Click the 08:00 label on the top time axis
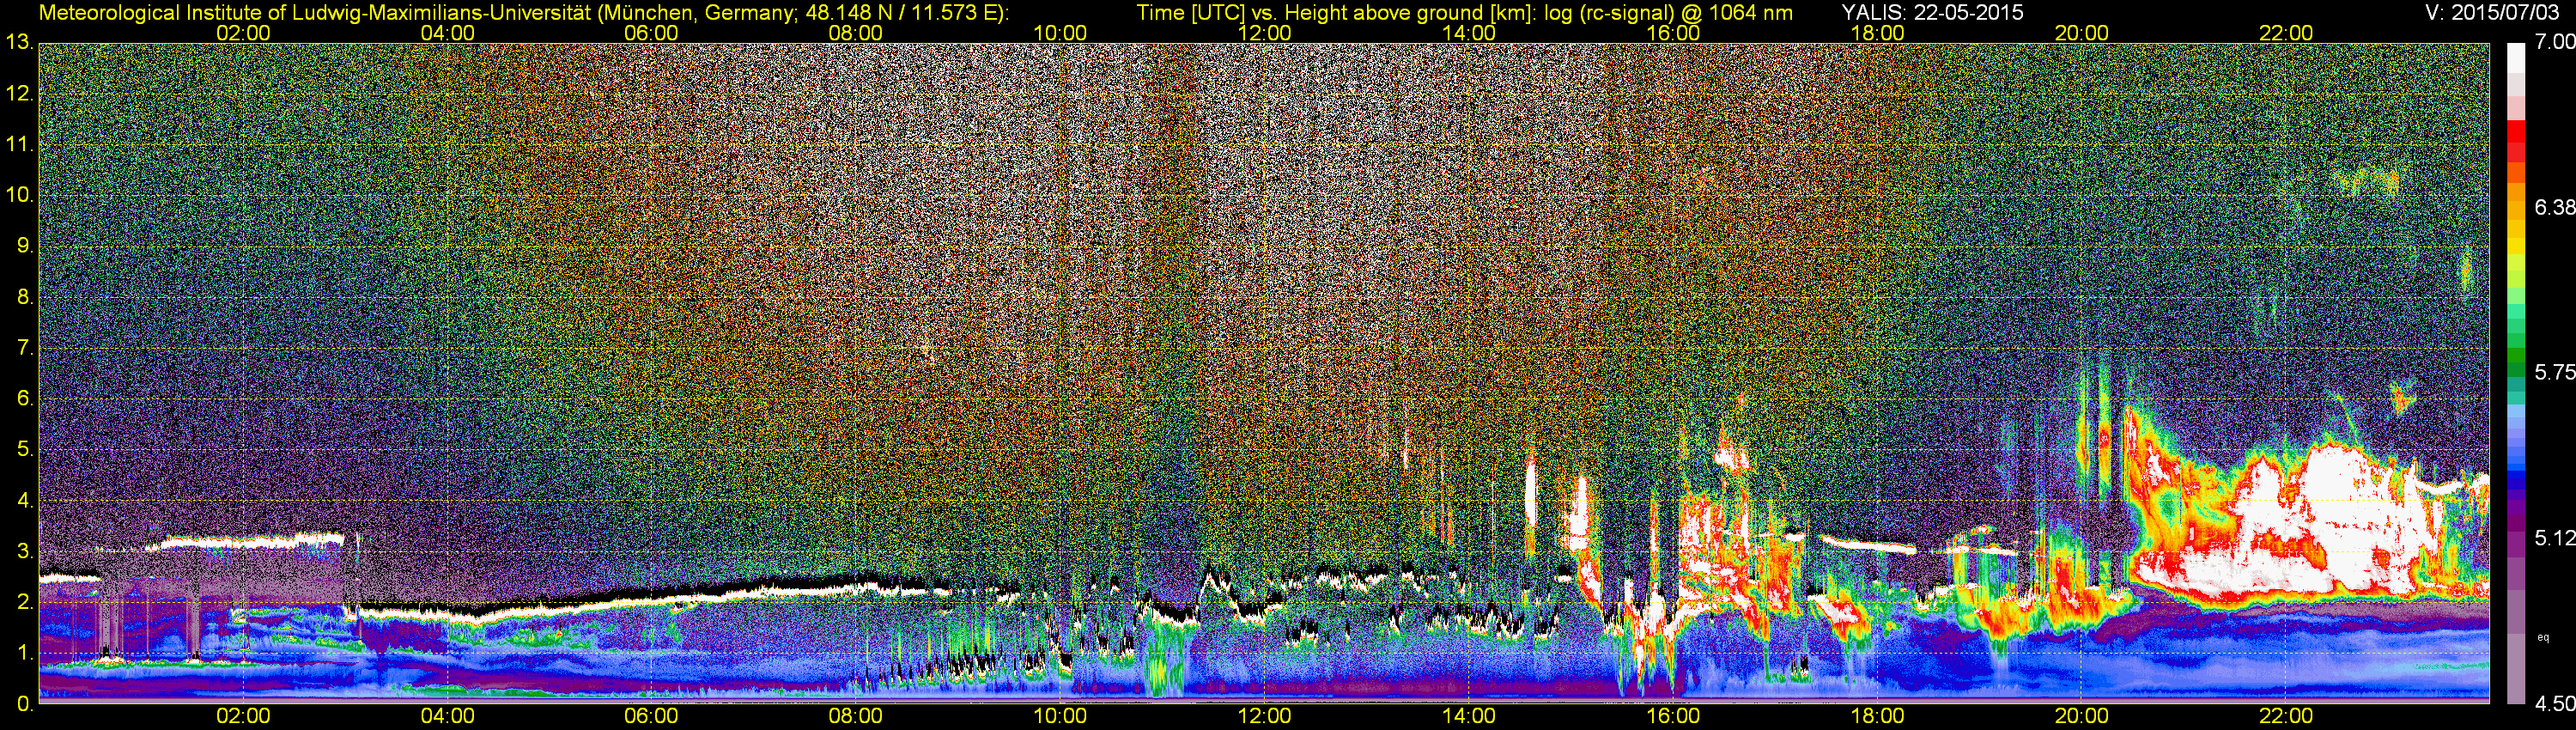2576x730 pixels. click(x=855, y=33)
